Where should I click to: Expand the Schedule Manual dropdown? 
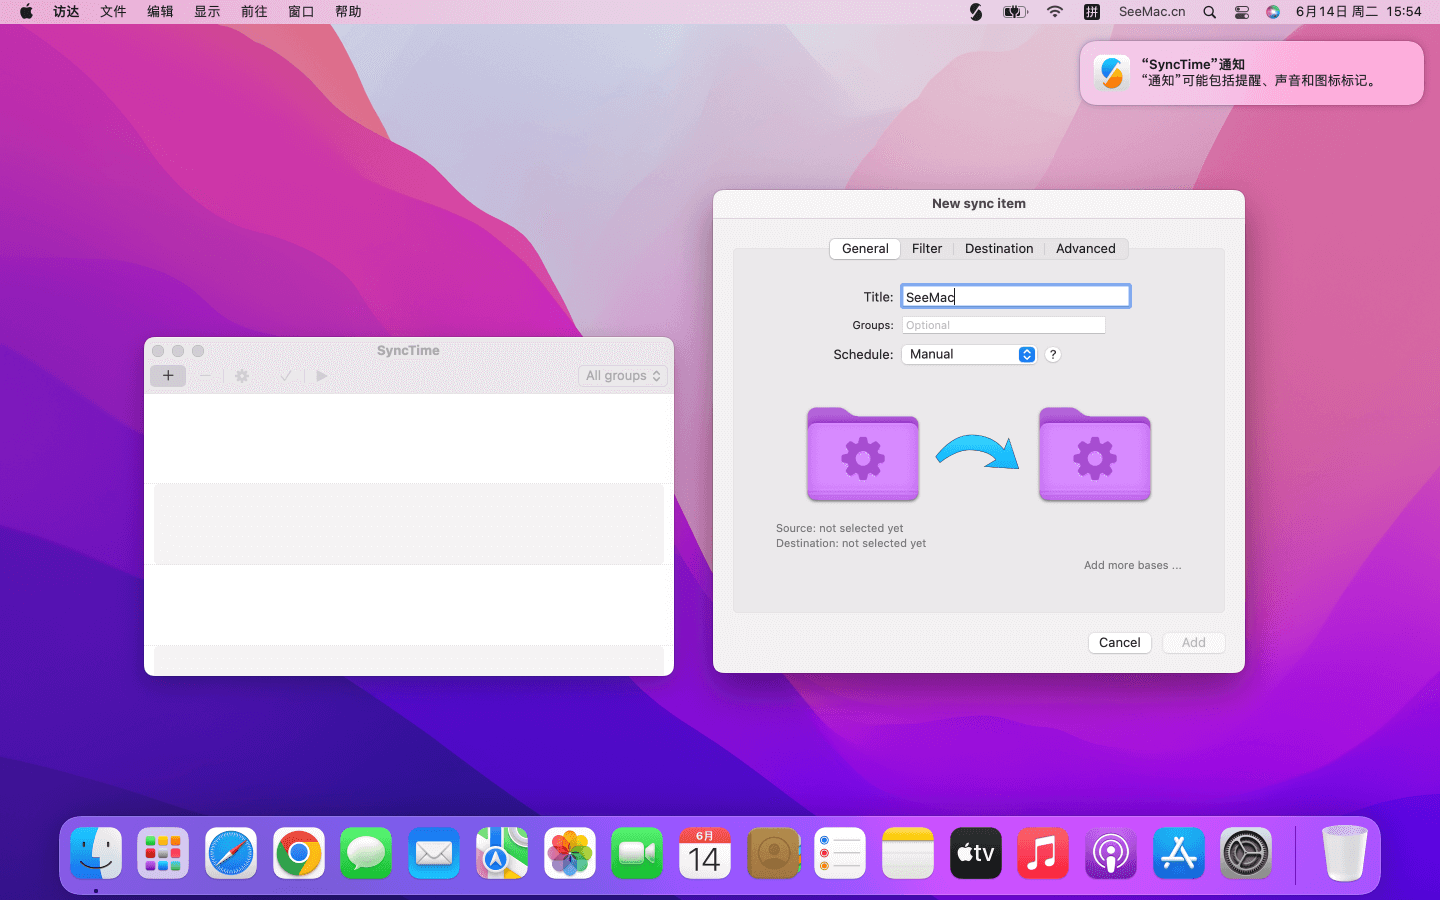point(968,355)
